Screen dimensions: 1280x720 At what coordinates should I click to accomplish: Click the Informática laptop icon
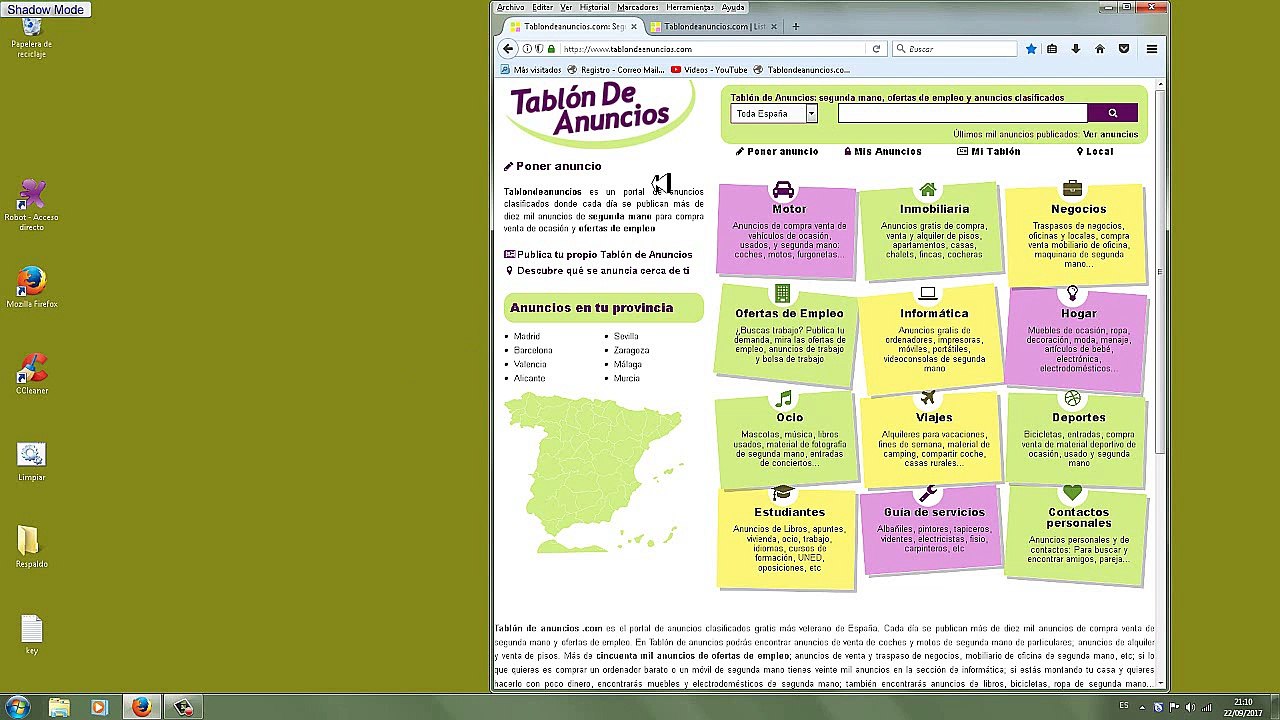[x=928, y=293]
